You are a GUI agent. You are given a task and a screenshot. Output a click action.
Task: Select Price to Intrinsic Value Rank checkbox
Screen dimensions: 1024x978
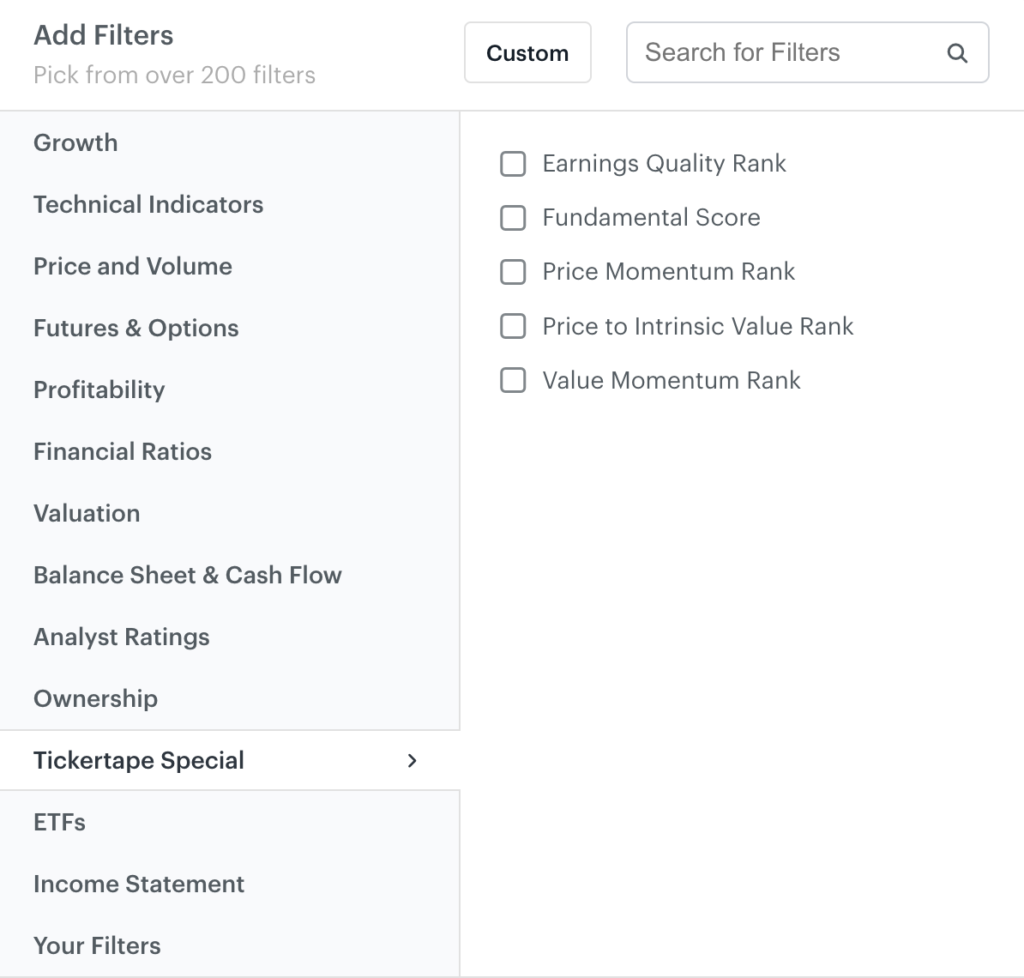(x=513, y=326)
